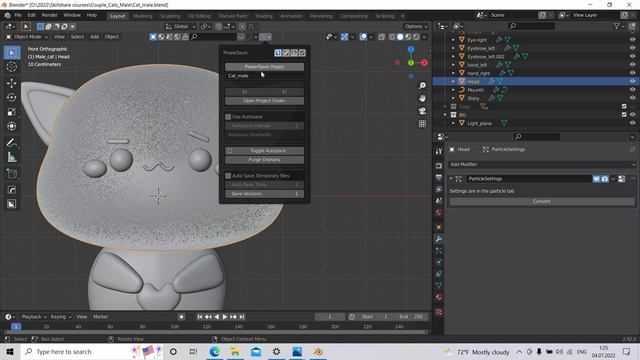Hide Eyebrow_left object via eye icon
This screenshot has width=640, height=360.
pos(632,48)
